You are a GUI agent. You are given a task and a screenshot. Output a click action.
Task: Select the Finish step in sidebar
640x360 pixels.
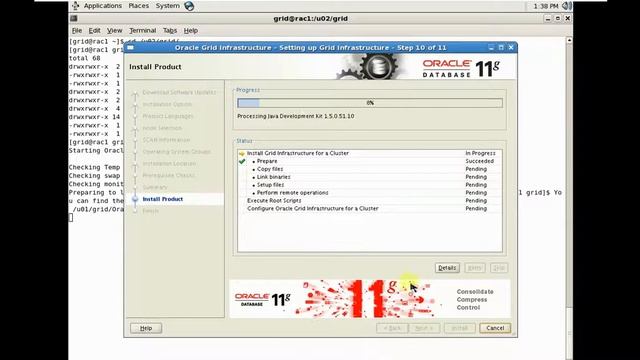(x=151, y=211)
